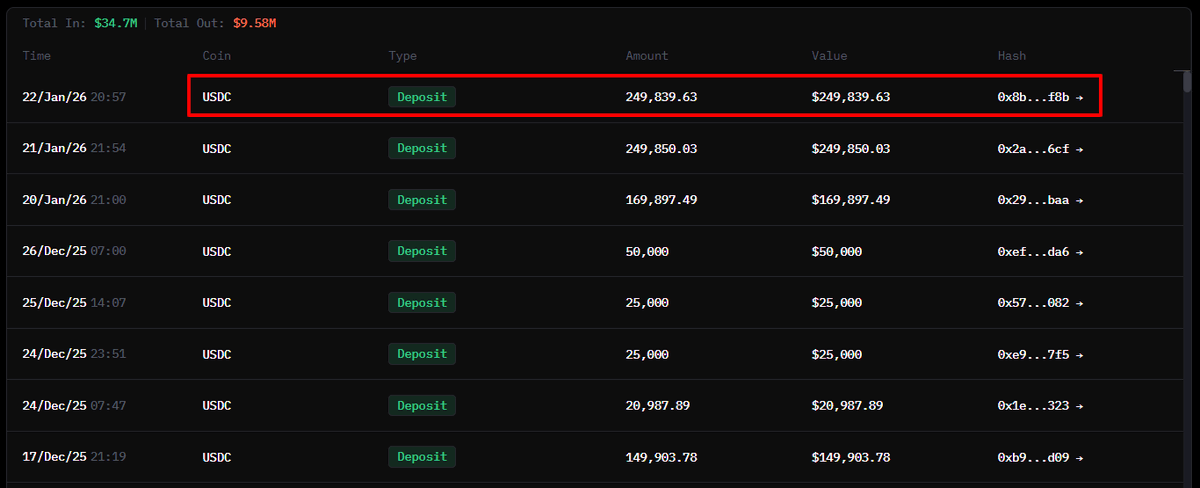Click the 149,903.78 amount cell
The width and height of the screenshot is (1200, 488).
click(x=661, y=457)
